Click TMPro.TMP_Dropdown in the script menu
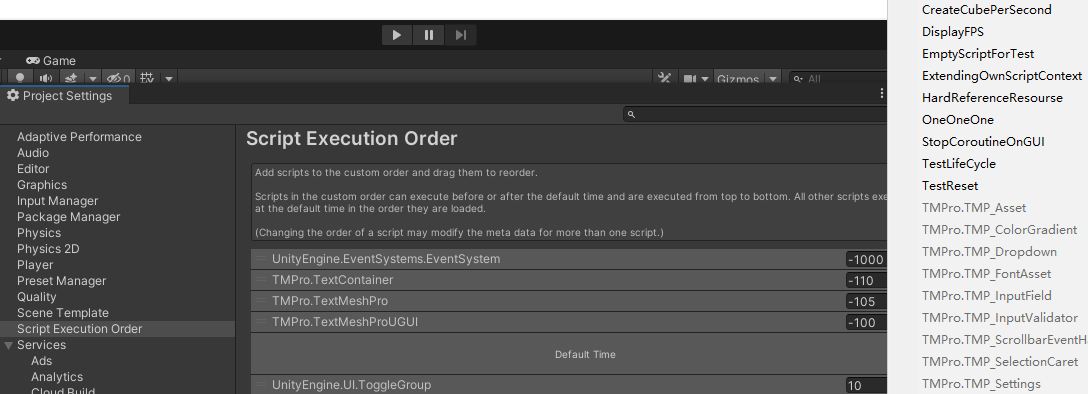The width and height of the screenshot is (1088, 394). (x=989, y=252)
